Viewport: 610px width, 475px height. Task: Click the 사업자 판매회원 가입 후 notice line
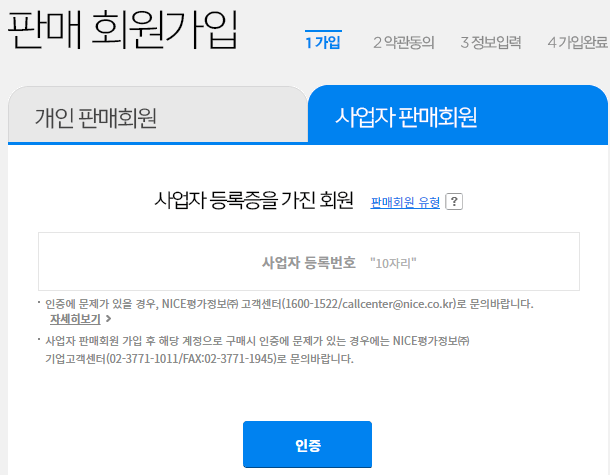click(257, 341)
